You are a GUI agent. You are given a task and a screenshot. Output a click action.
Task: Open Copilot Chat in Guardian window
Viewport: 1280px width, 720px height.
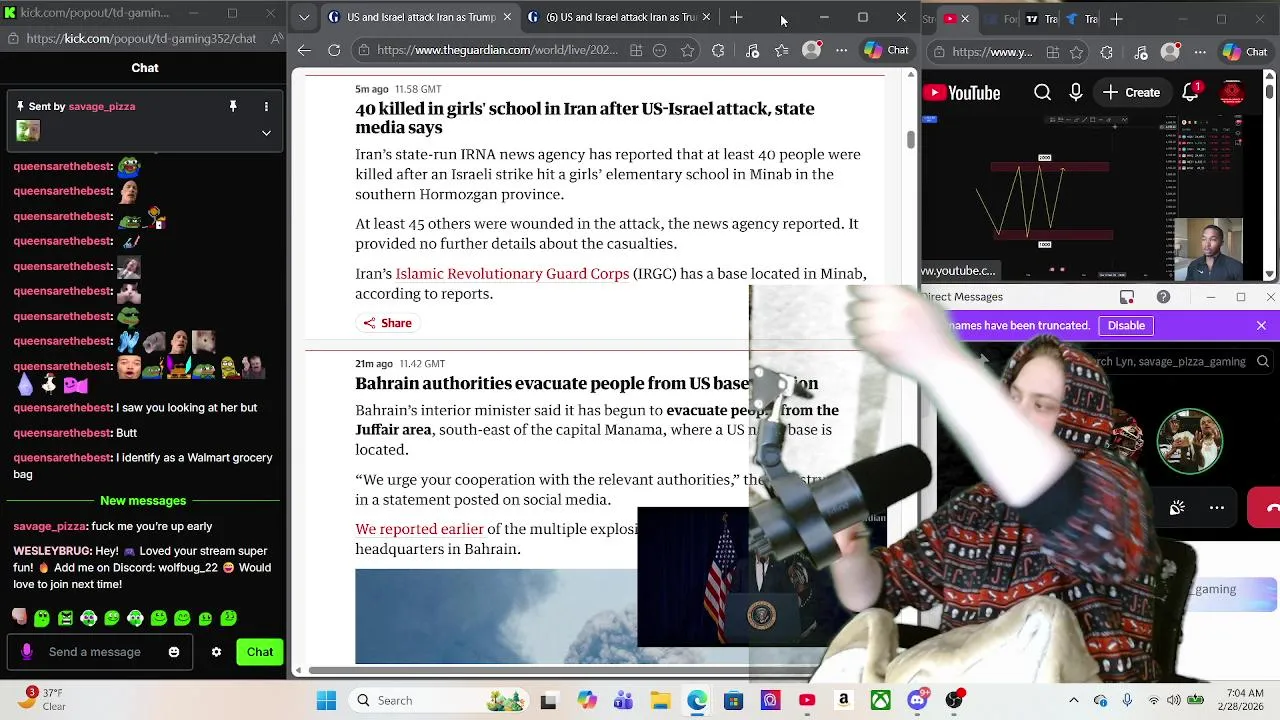[886, 50]
